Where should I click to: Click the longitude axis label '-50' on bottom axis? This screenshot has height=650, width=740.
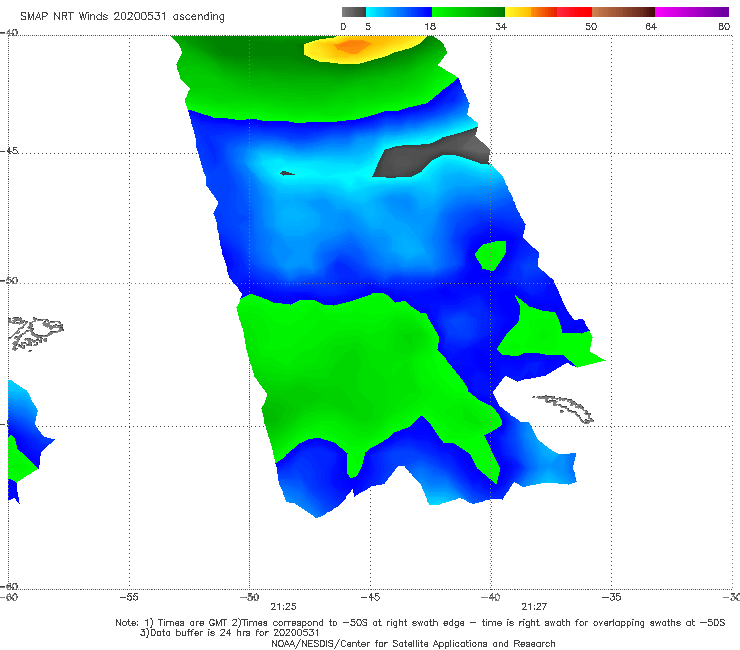coord(249,597)
